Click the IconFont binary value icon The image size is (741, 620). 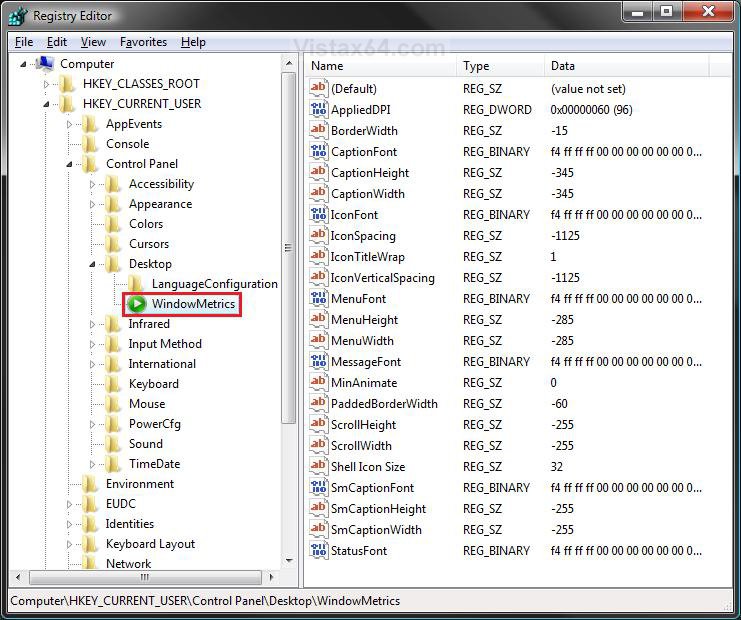(318, 214)
